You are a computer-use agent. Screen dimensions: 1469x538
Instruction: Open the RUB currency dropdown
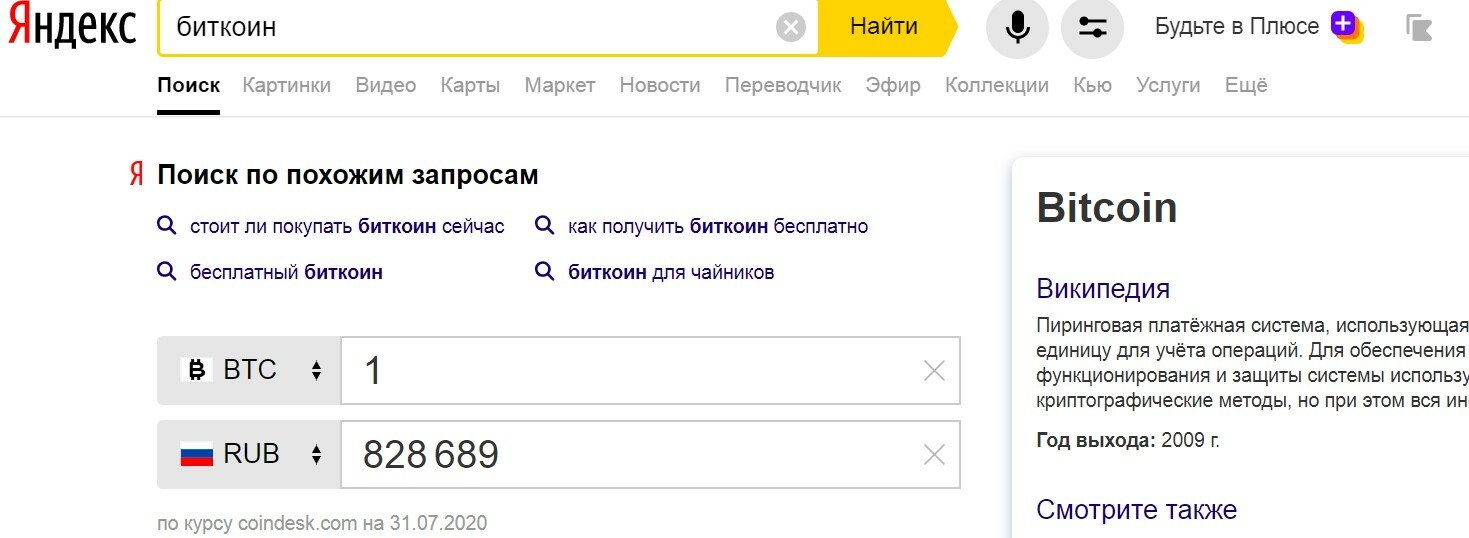pyautogui.click(x=250, y=455)
